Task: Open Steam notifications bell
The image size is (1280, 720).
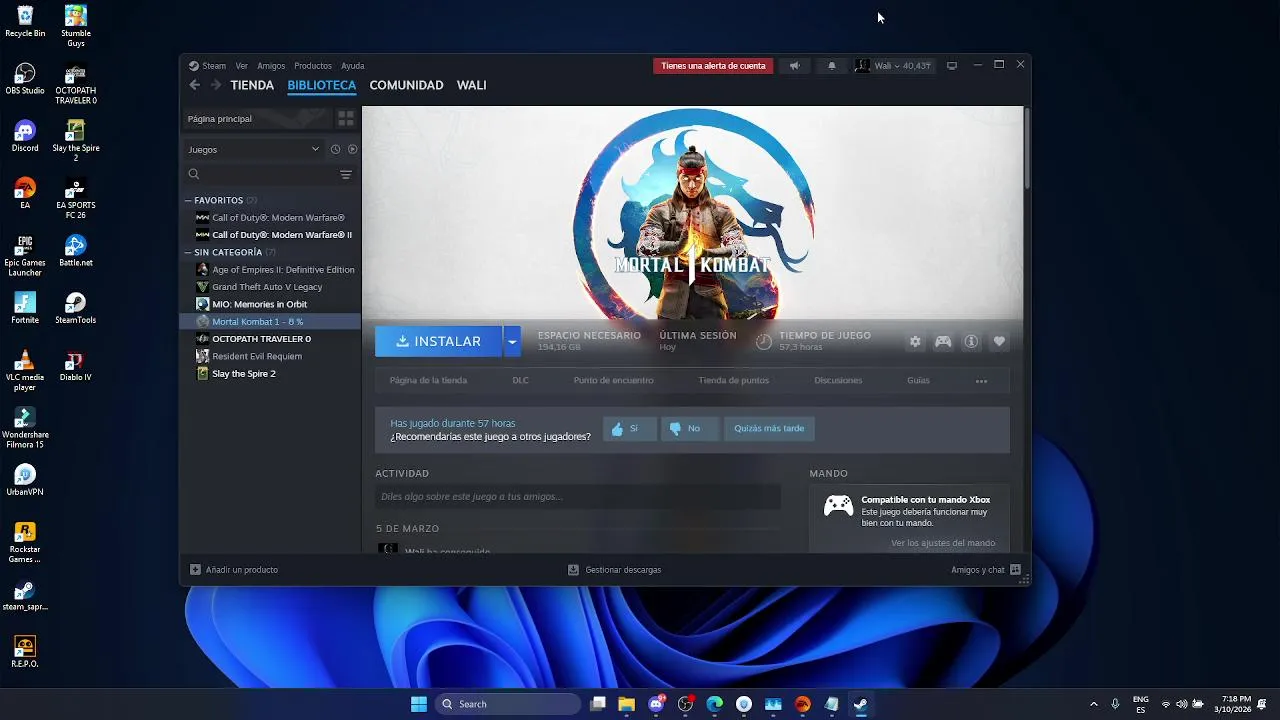Action: [x=831, y=66]
